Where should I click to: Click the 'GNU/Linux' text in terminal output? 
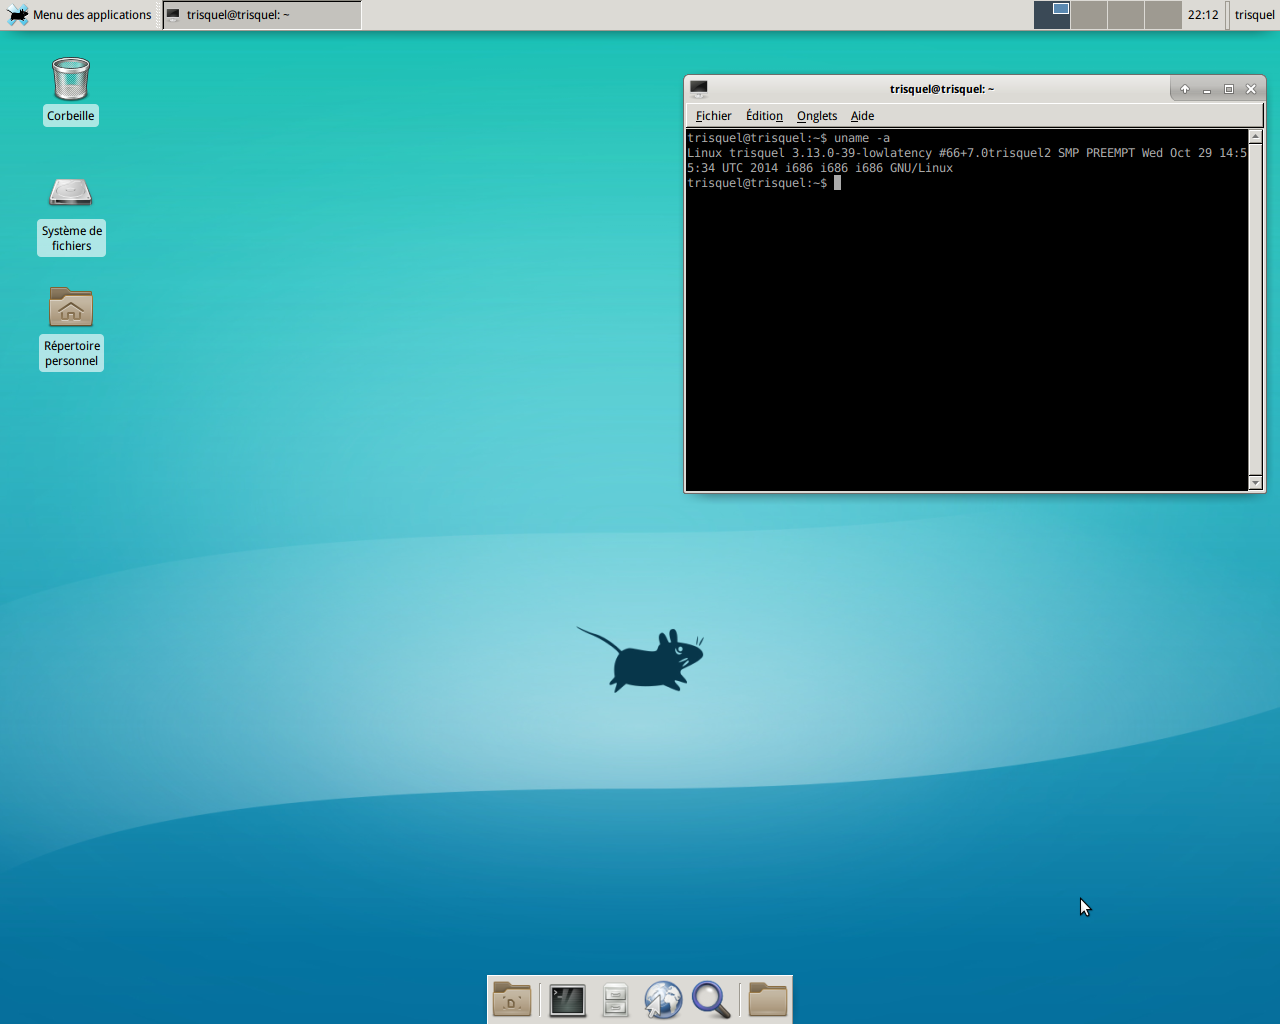coord(921,168)
